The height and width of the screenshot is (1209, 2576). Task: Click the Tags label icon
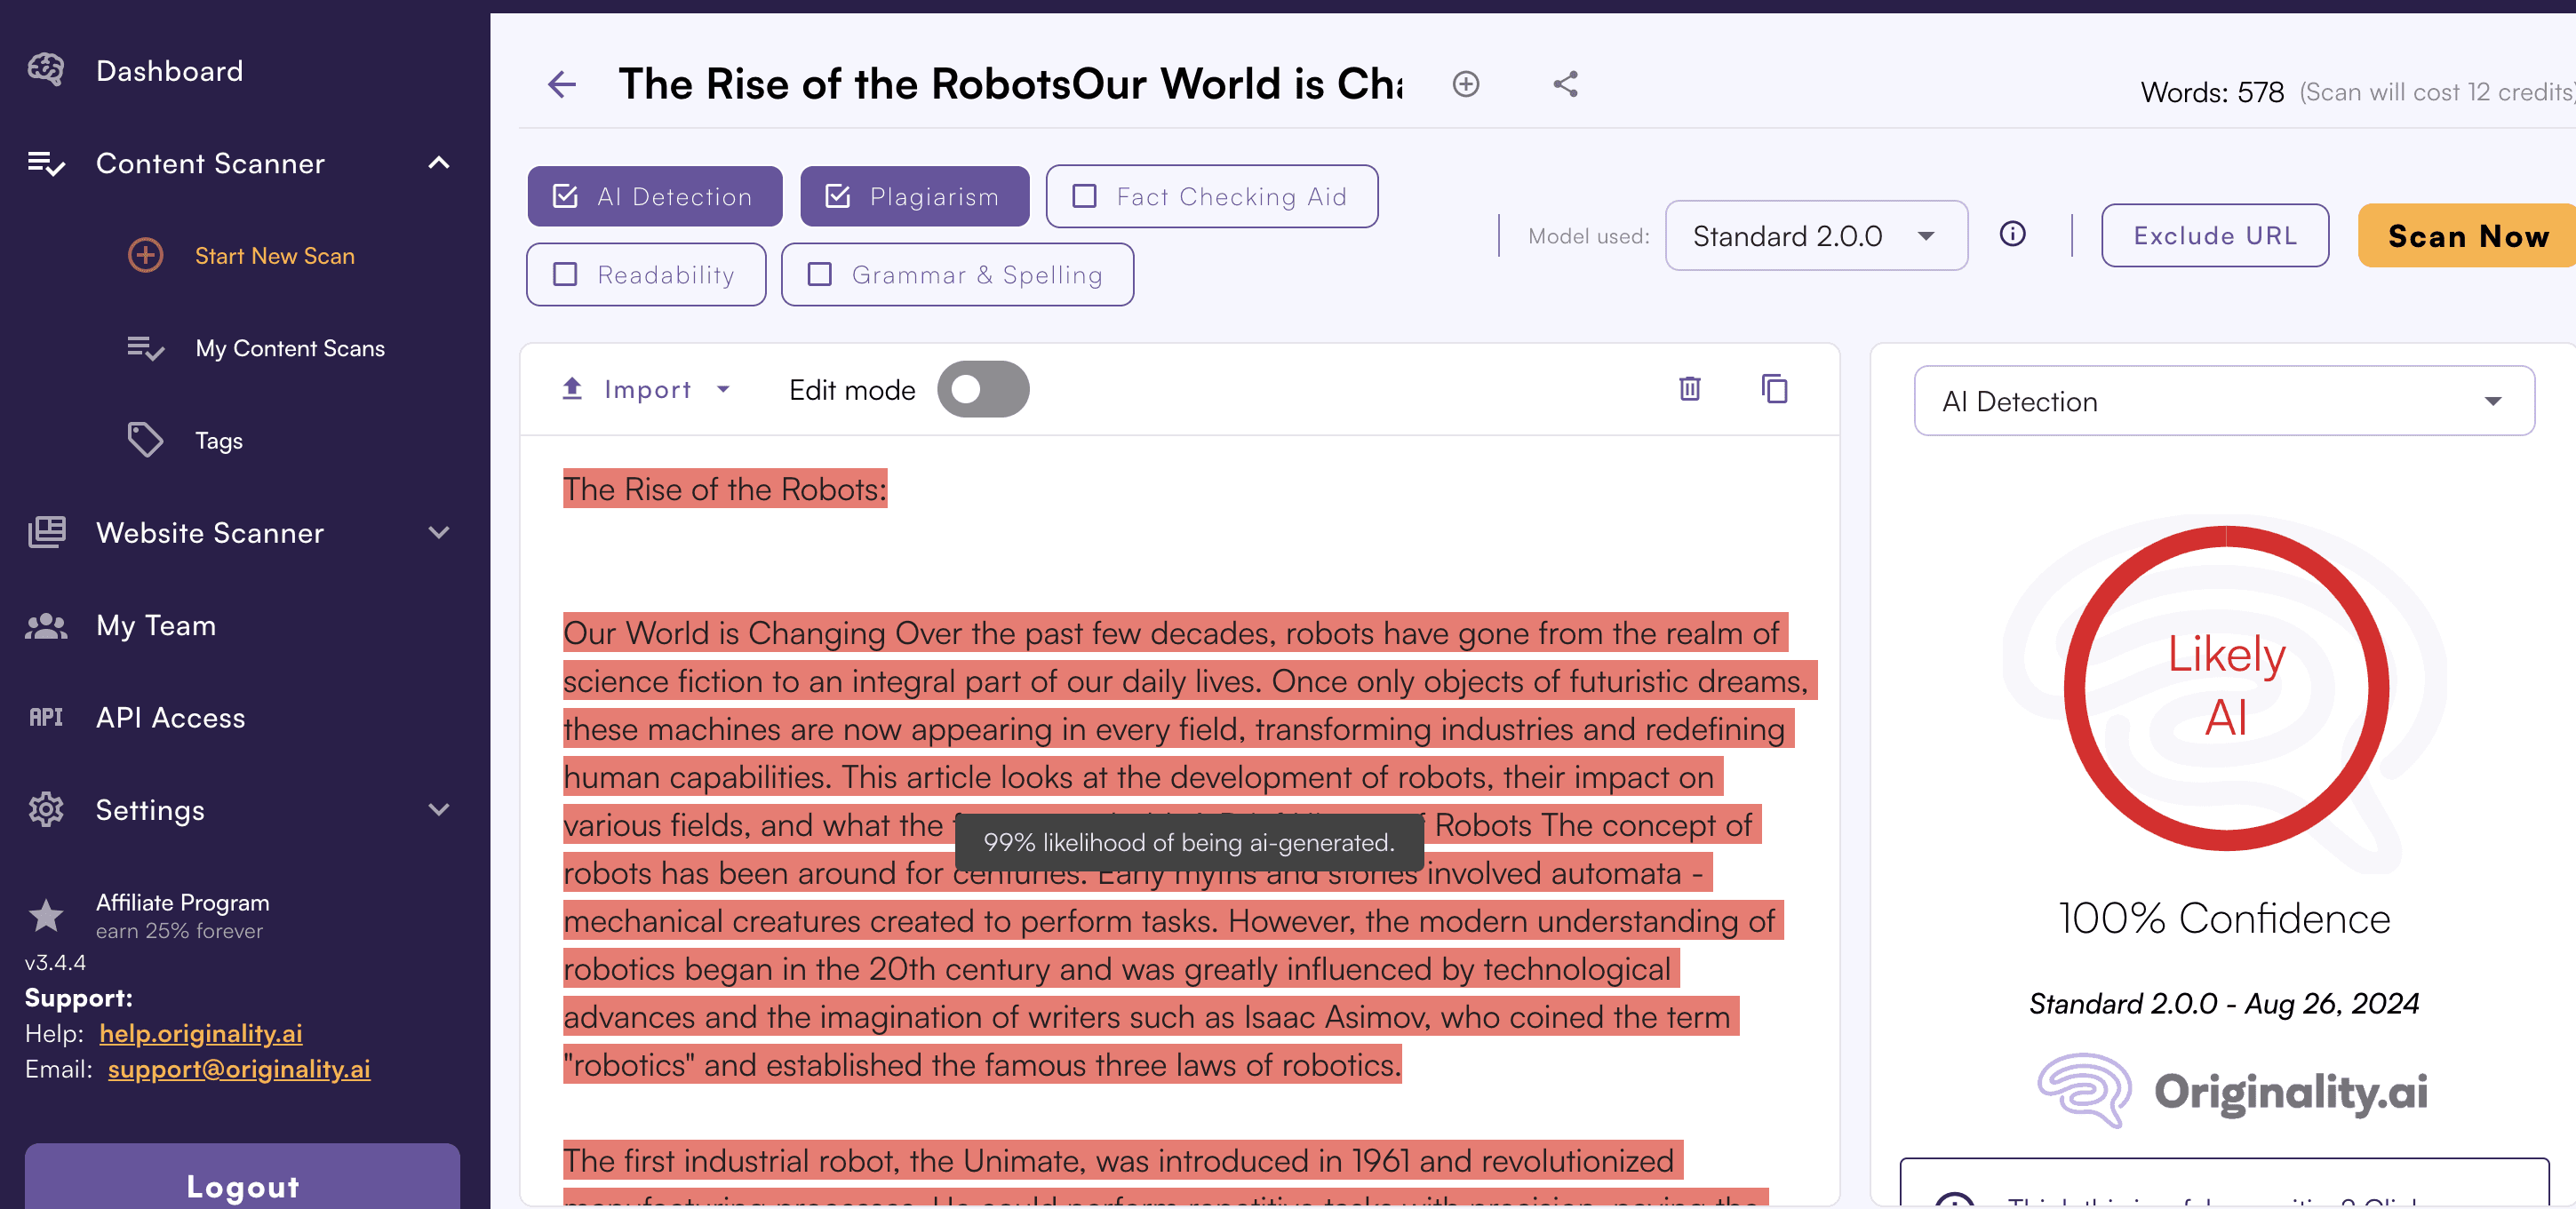[x=145, y=440]
